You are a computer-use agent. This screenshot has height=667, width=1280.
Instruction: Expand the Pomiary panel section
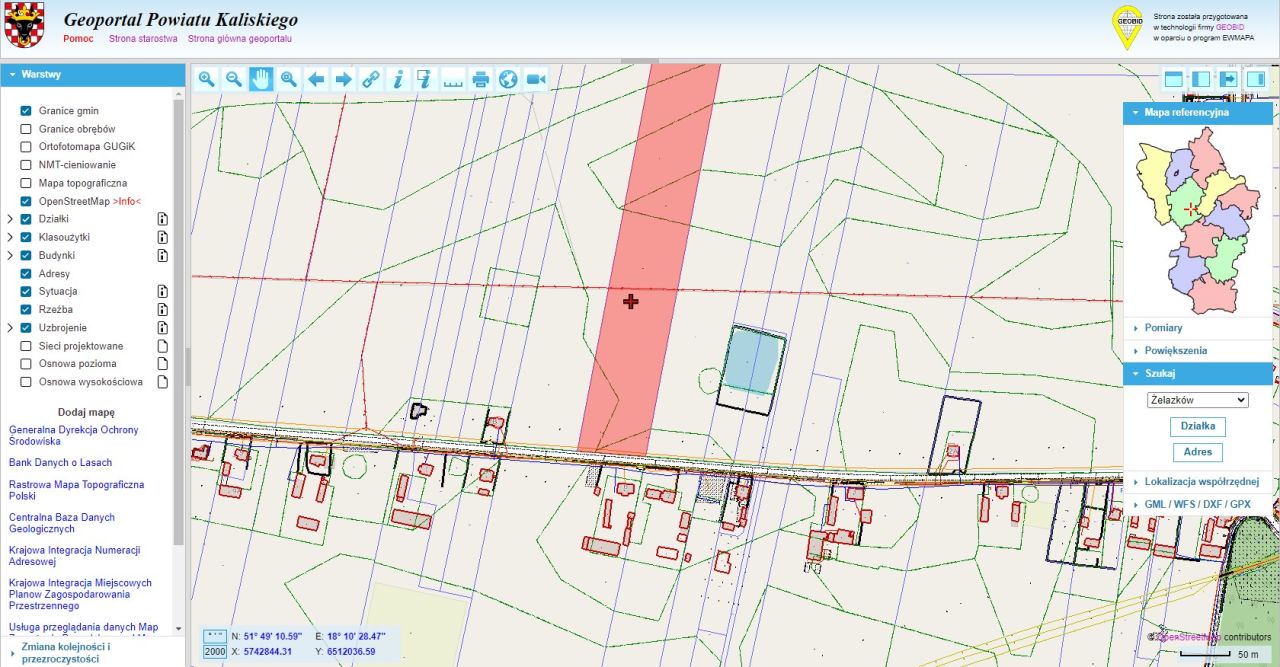click(1163, 328)
